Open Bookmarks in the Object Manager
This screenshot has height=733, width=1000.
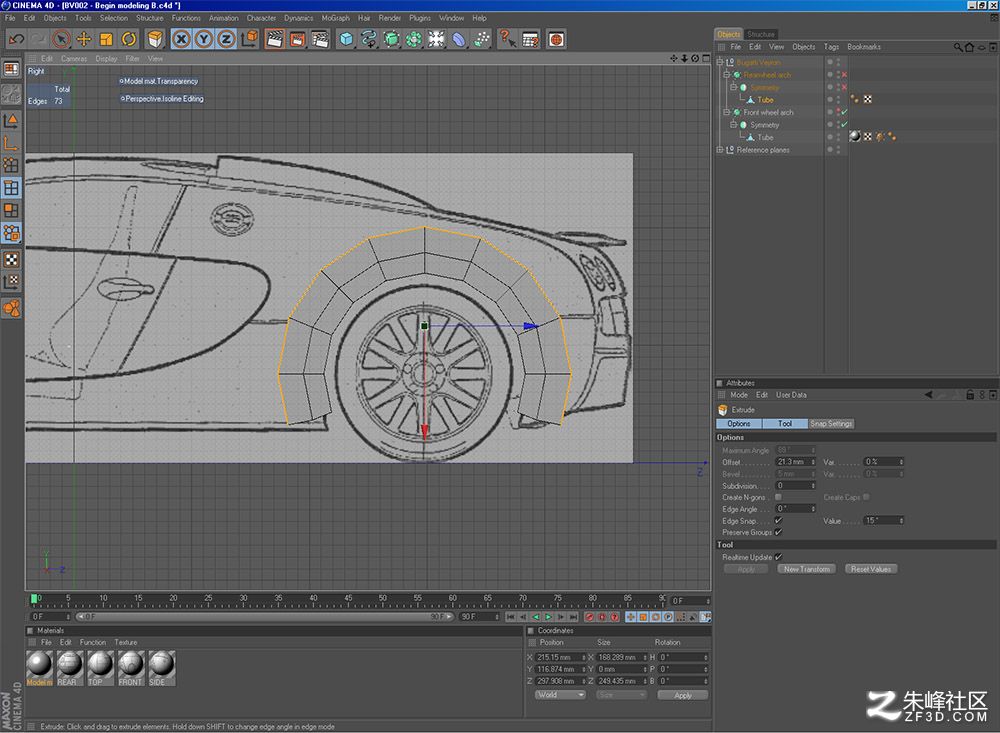pyautogui.click(x=864, y=47)
